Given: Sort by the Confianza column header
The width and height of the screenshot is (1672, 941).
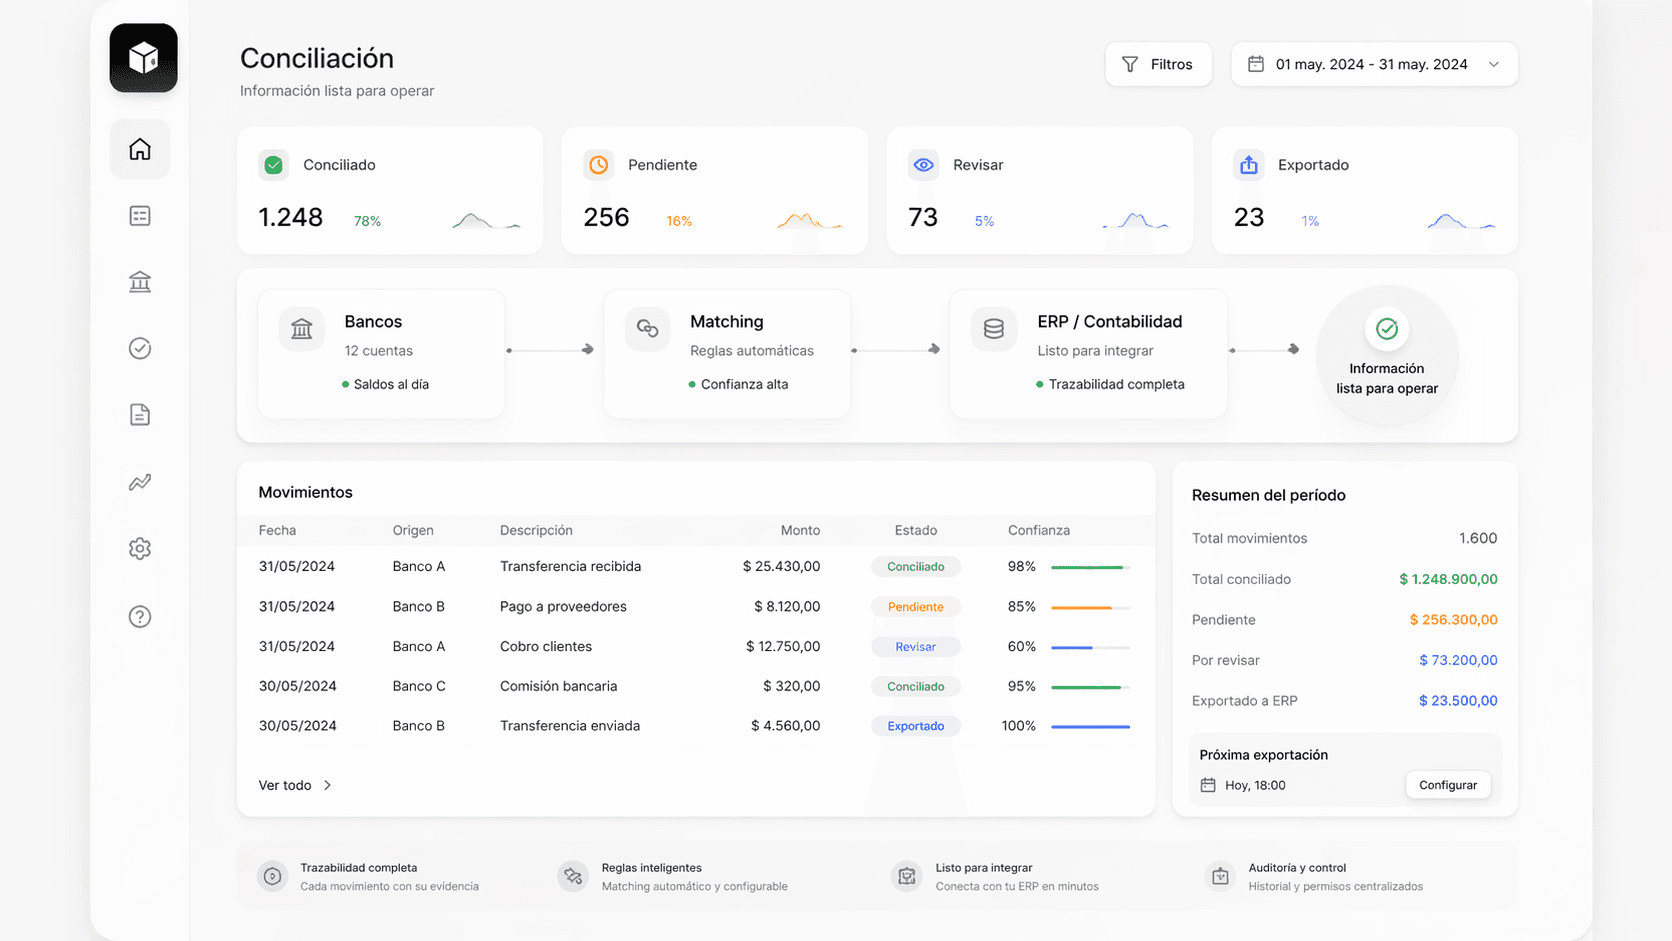Looking at the screenshot, I should [x=1039, y=530].
